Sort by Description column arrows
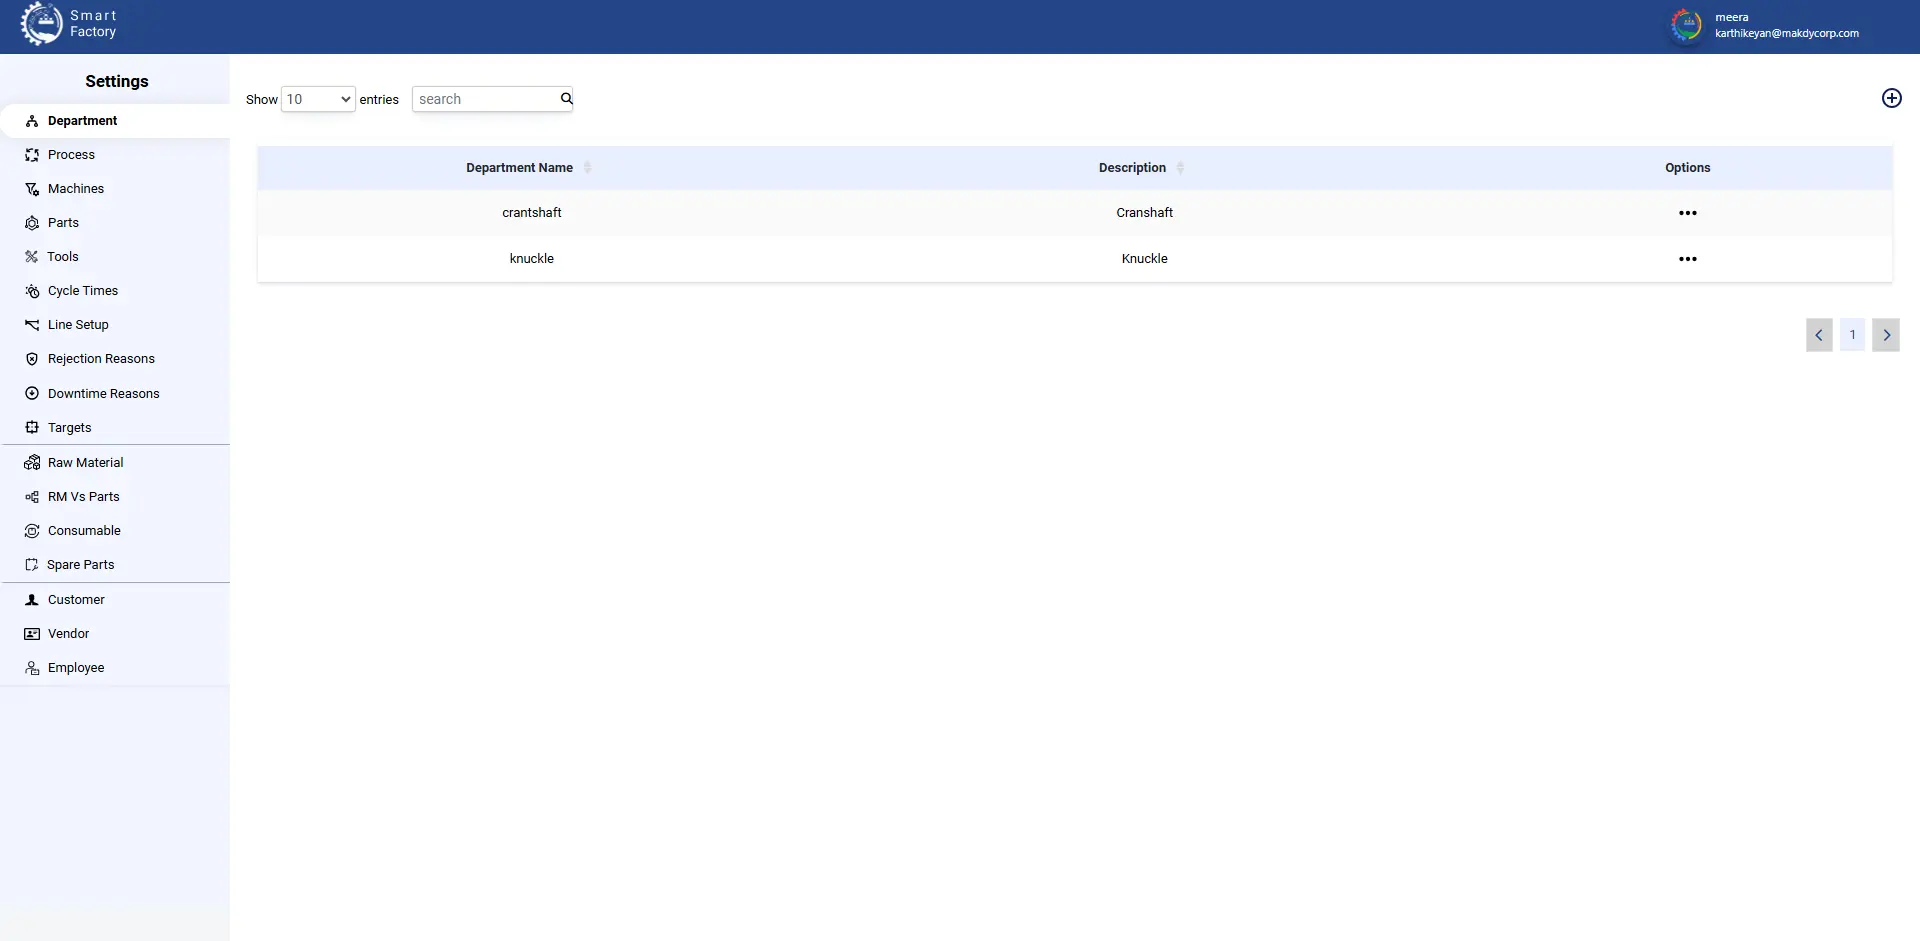 pos(1180,168)
